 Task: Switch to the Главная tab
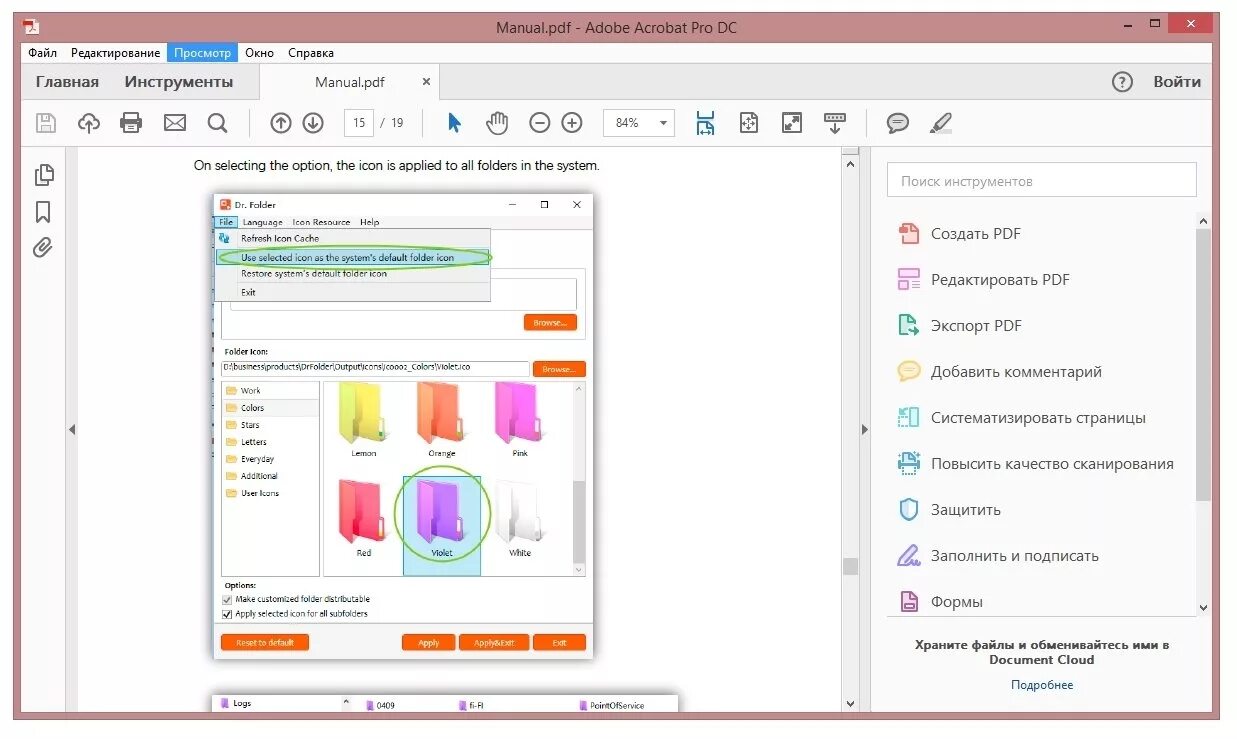click(66, 81)
